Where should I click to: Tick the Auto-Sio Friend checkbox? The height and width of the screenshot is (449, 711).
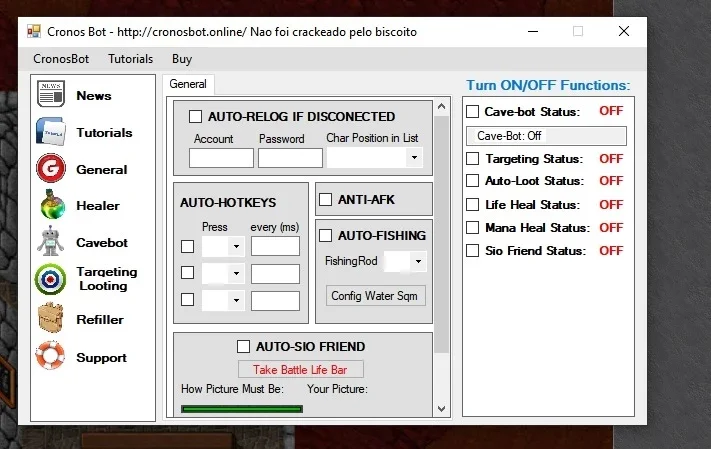(x=243, y=347)
